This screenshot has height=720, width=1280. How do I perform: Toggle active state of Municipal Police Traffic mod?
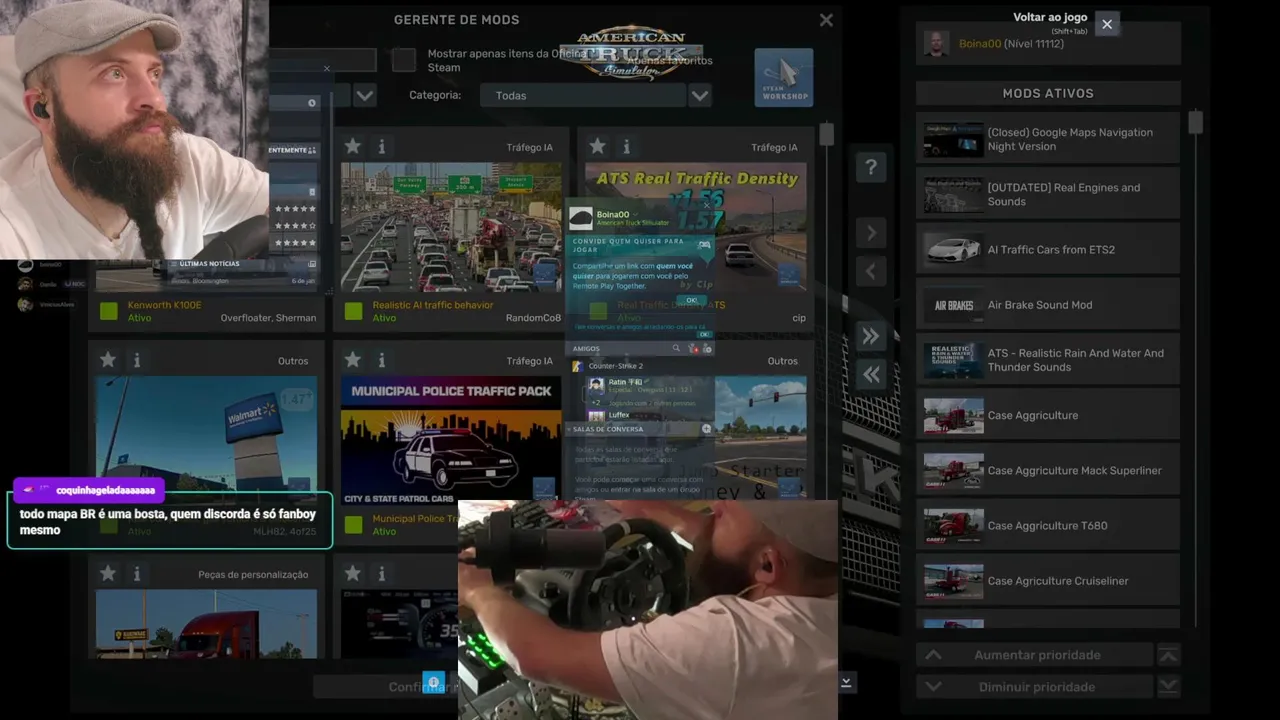353,524
